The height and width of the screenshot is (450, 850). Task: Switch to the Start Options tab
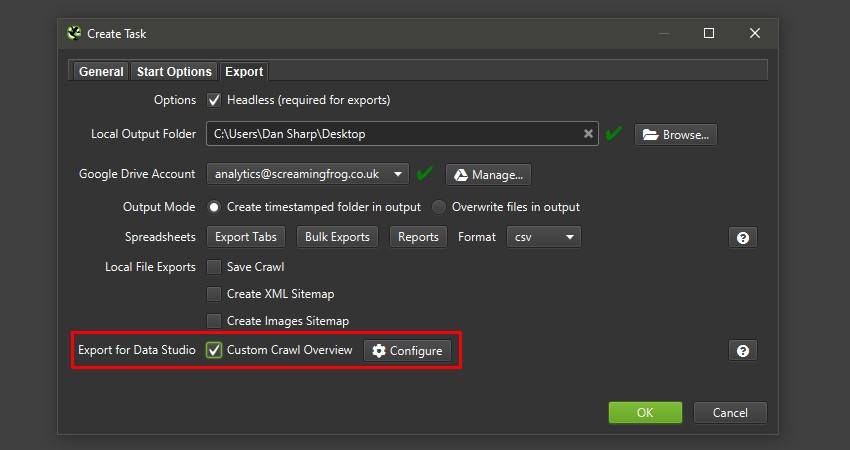(174, 72)
